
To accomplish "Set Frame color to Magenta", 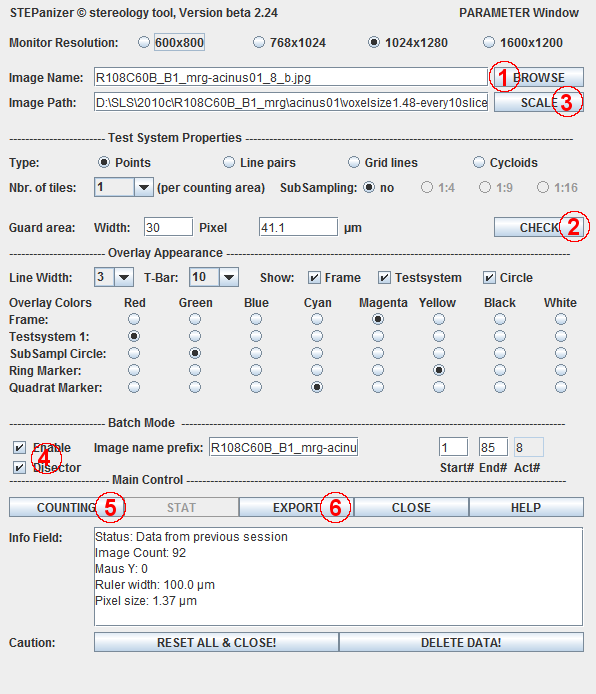I will tap(378, 319).
